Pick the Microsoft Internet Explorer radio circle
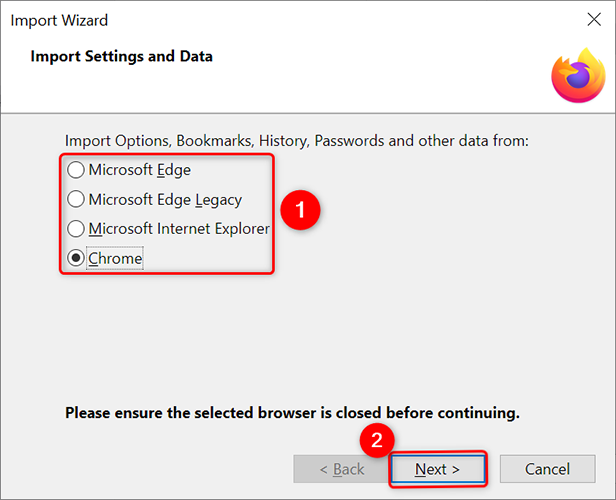Viewport: 616px width, 500px height. [x=76, y=229]
